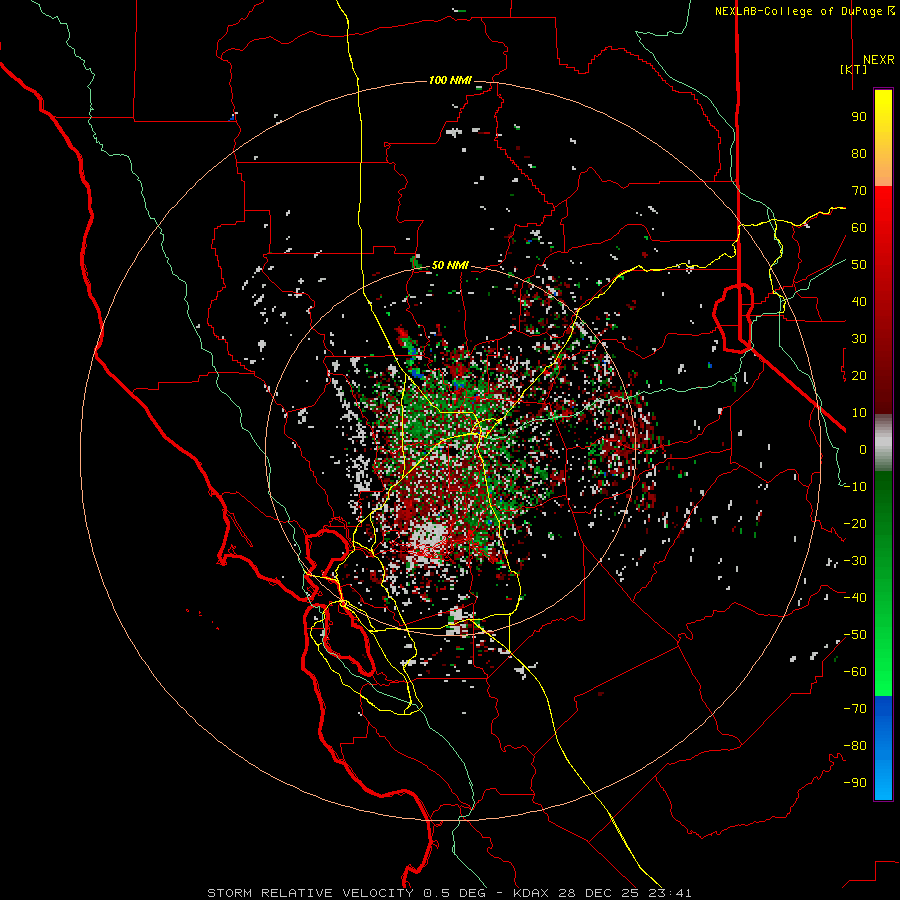Viewport: 900px width, 900px height.
Task: Click the 40 value on the velocity scale
Action: [x=859, y=302]
